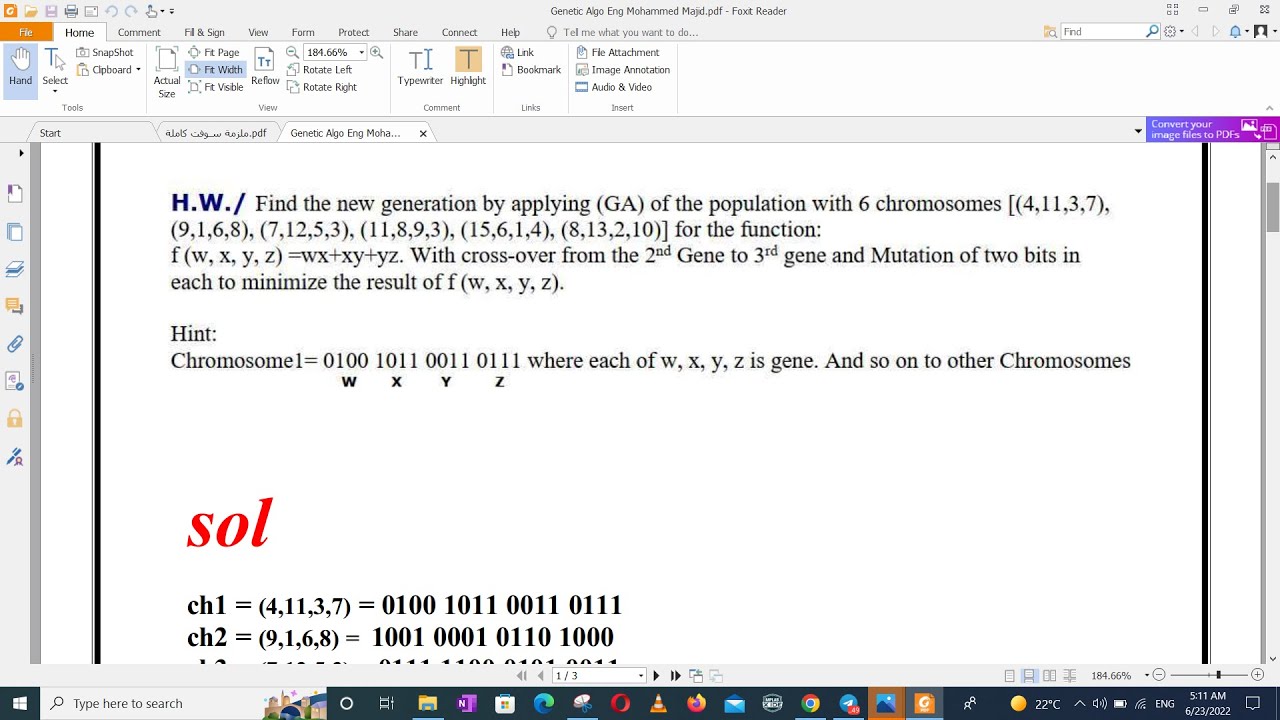Viewport: 1280px width, 720px height.
Task: Insert a File Attachment
Action: tap(617, 52)
